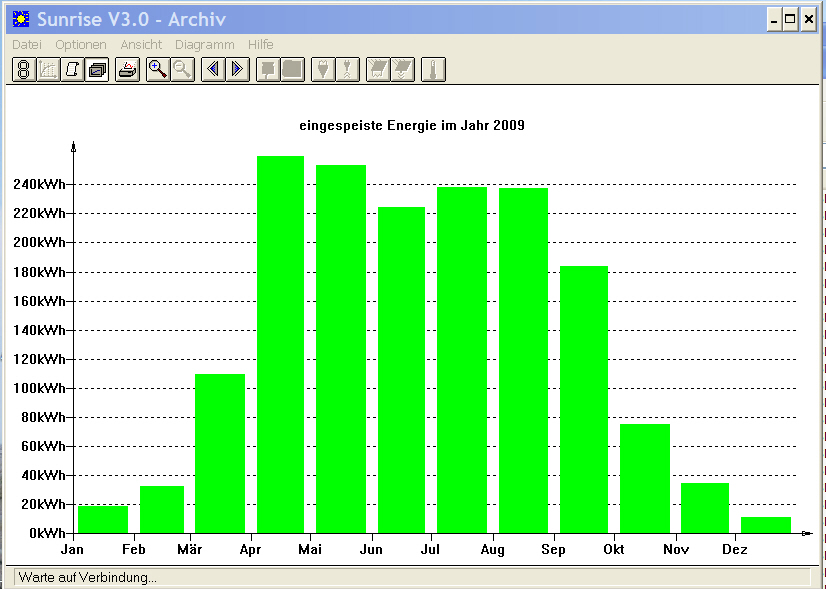Close the Sunrise V3.0 window

(809, 20)
